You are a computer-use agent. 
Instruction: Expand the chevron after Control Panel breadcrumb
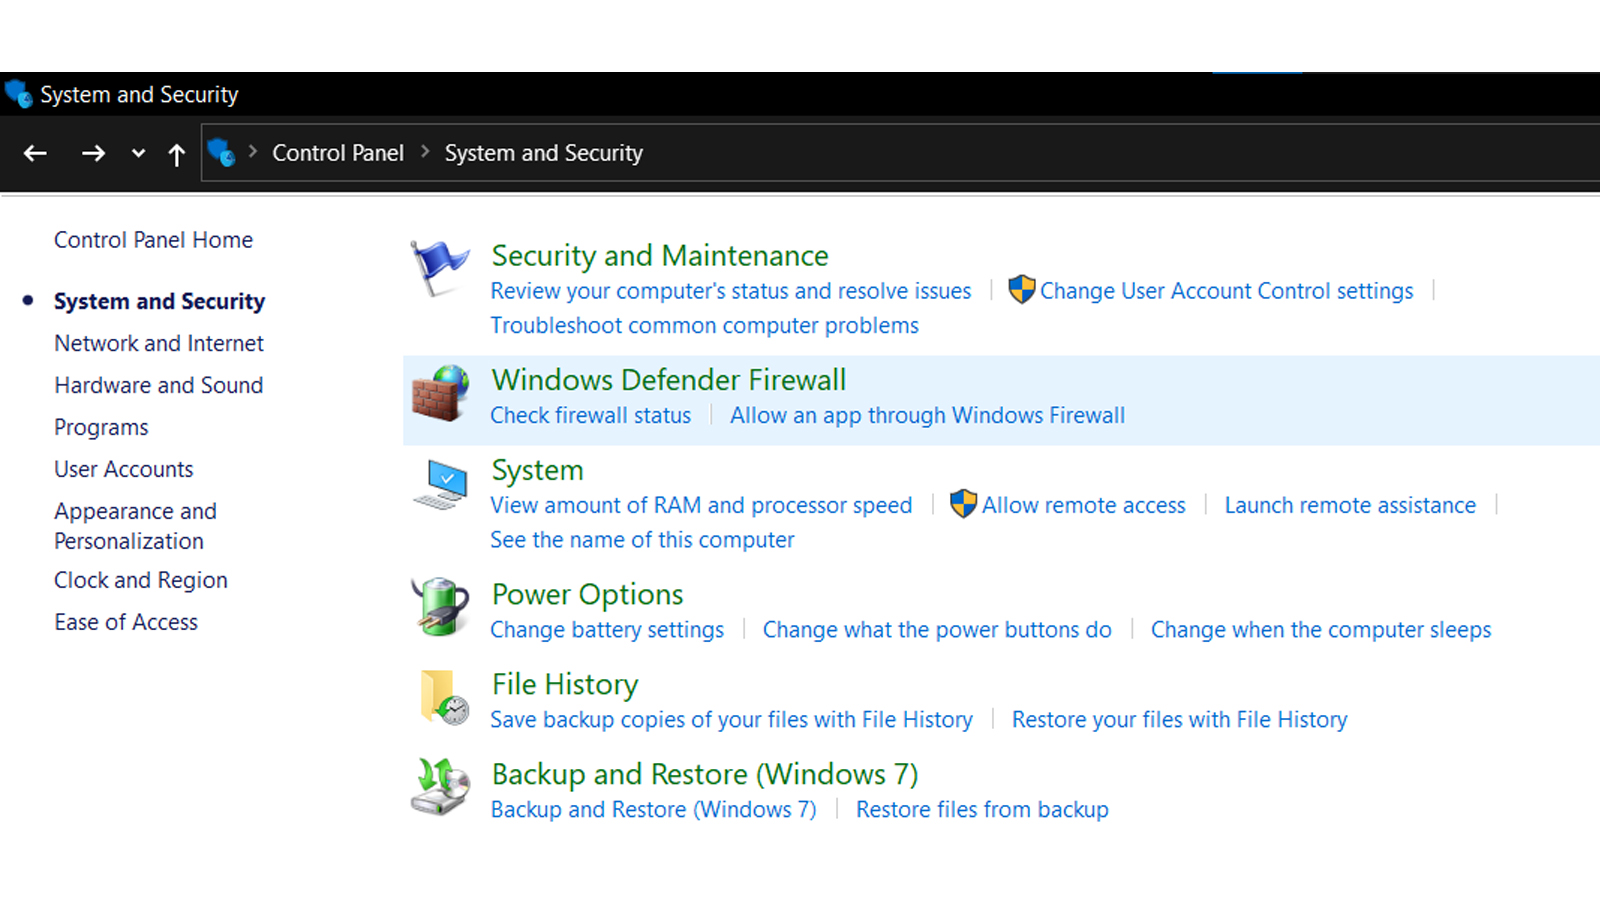point(425,152)
